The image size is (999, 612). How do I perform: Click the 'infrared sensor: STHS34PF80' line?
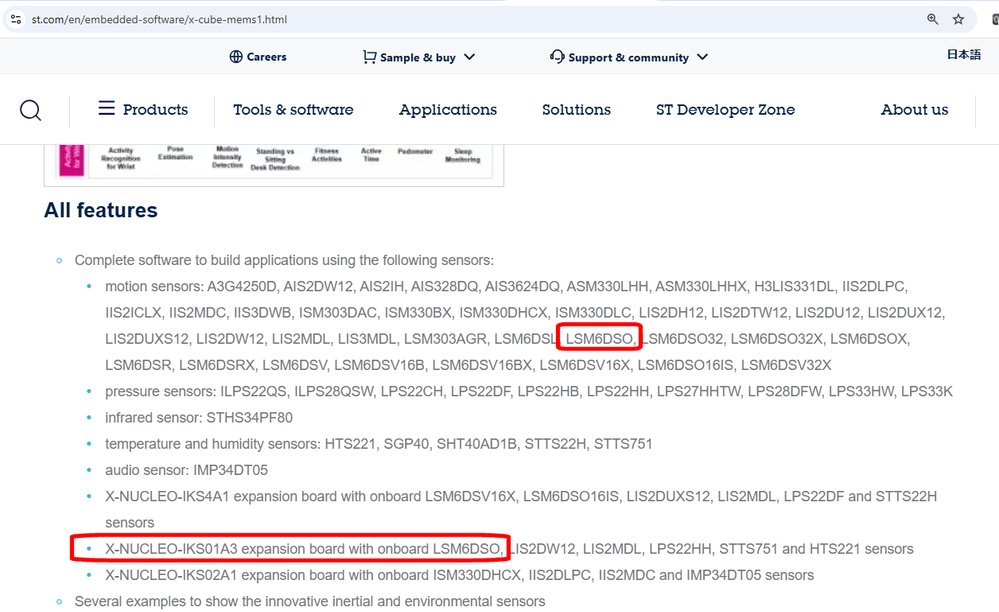click(x=199, y=418)
